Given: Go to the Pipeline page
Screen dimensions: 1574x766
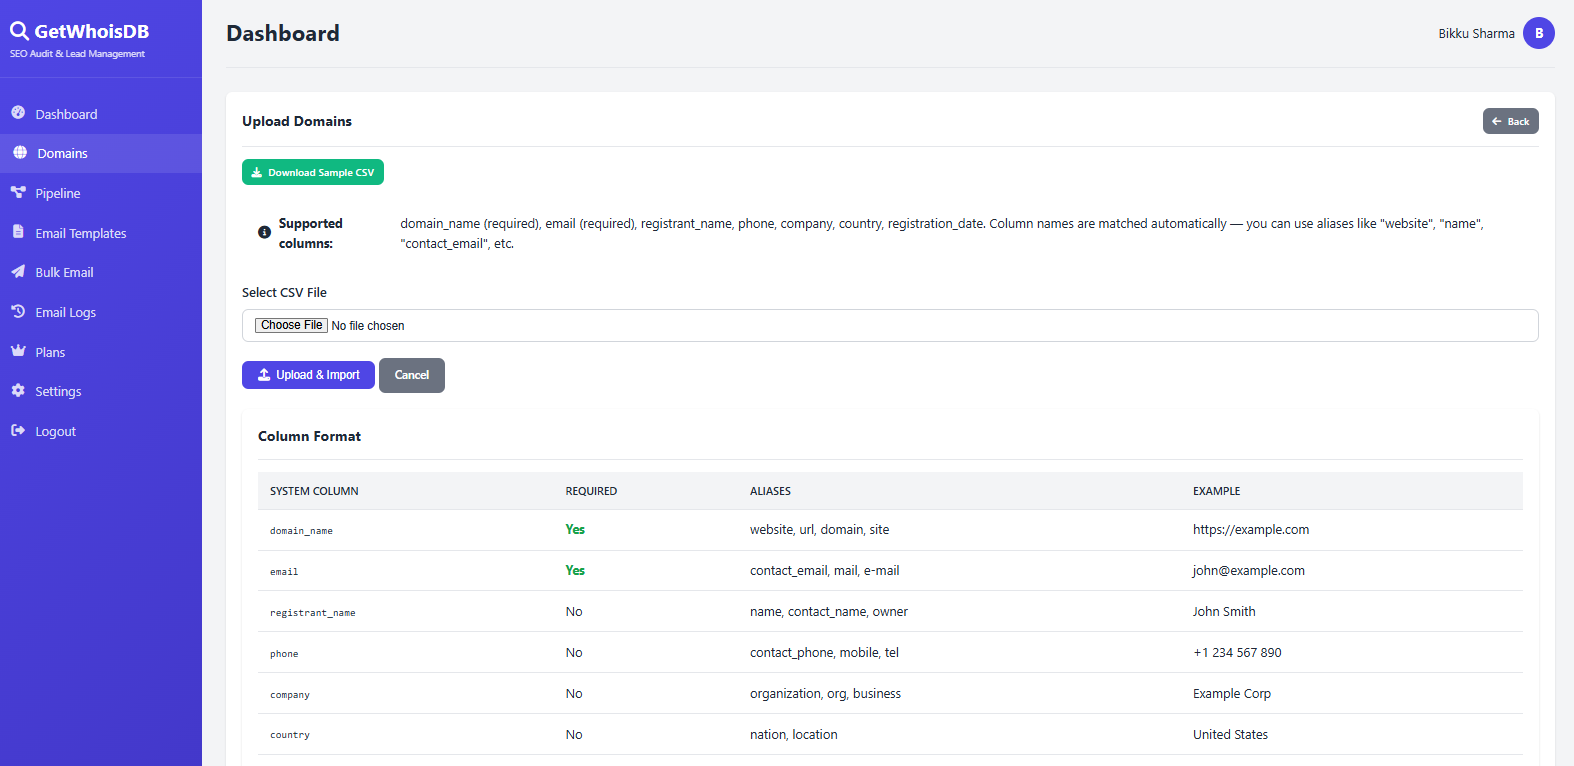Looking at the screenshot, I should coord(101,193).
